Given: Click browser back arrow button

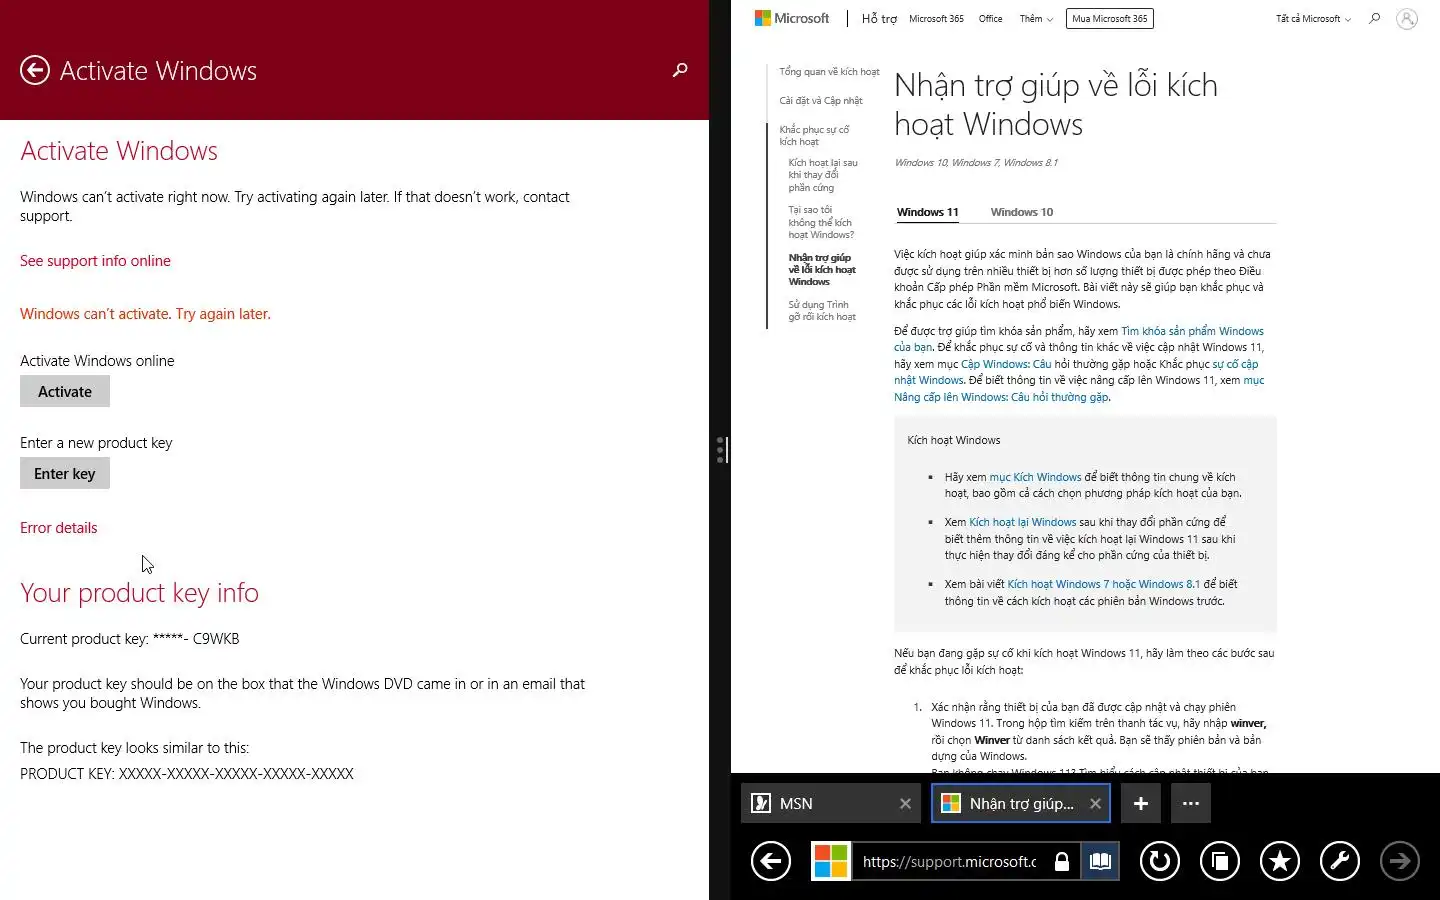Looking at the screenshot, I should pos(771,861).
